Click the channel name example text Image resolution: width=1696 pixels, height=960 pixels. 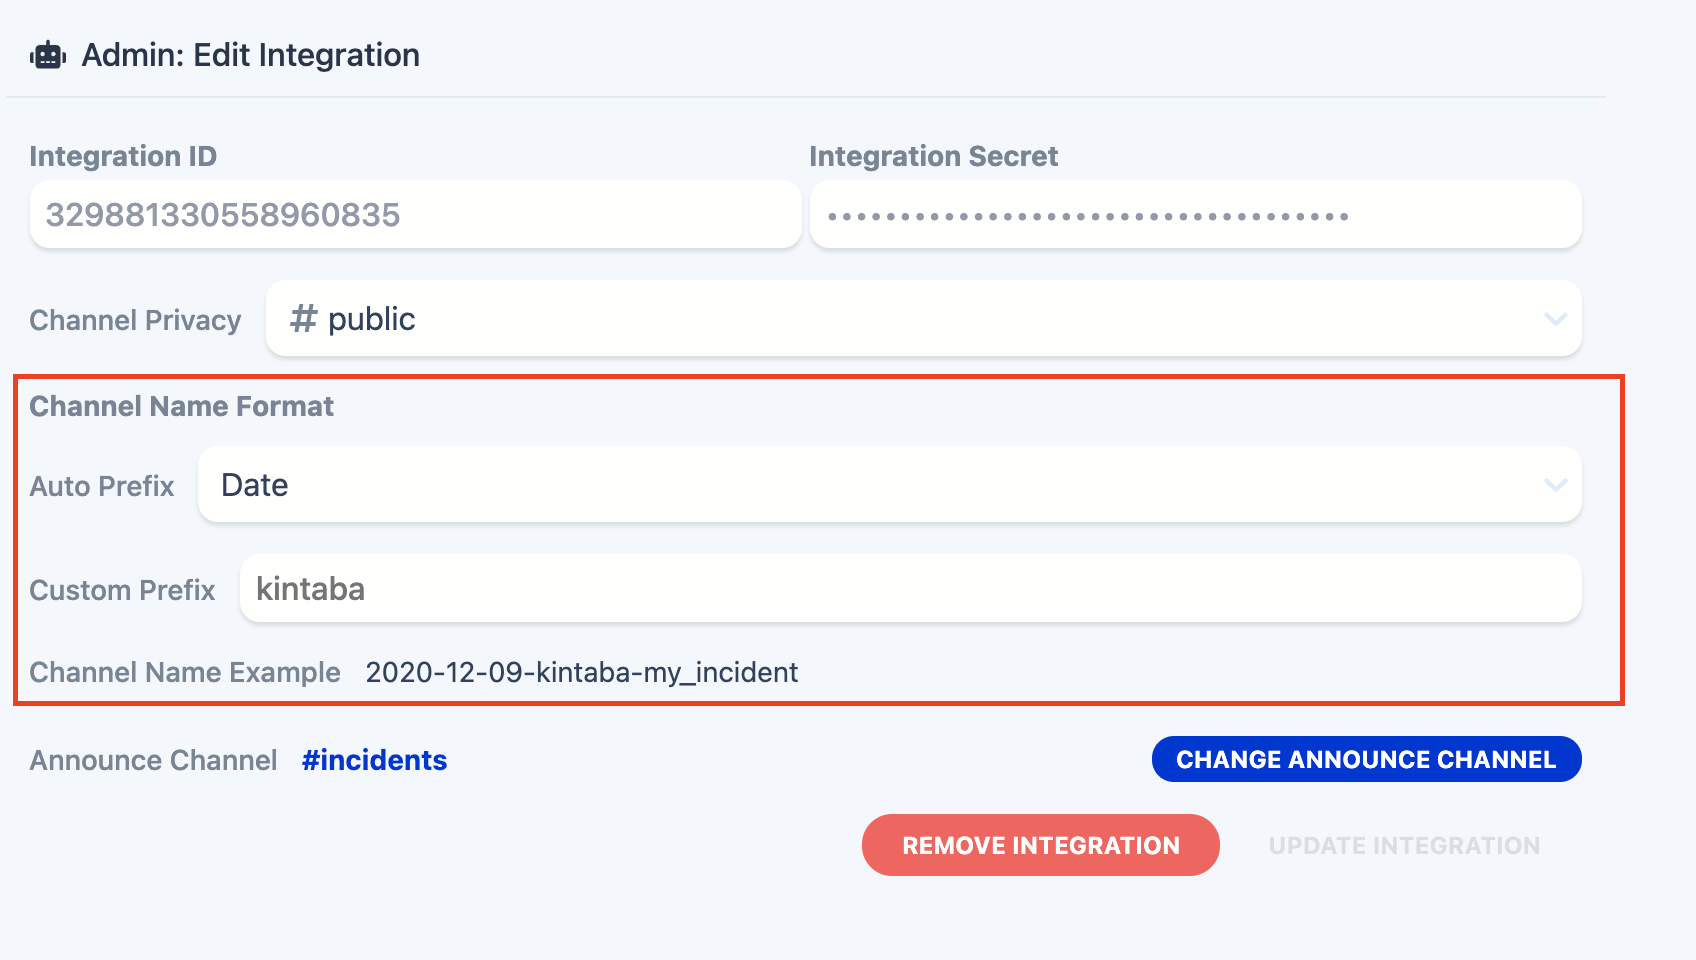pyautogui.click(x=582, y=672)
